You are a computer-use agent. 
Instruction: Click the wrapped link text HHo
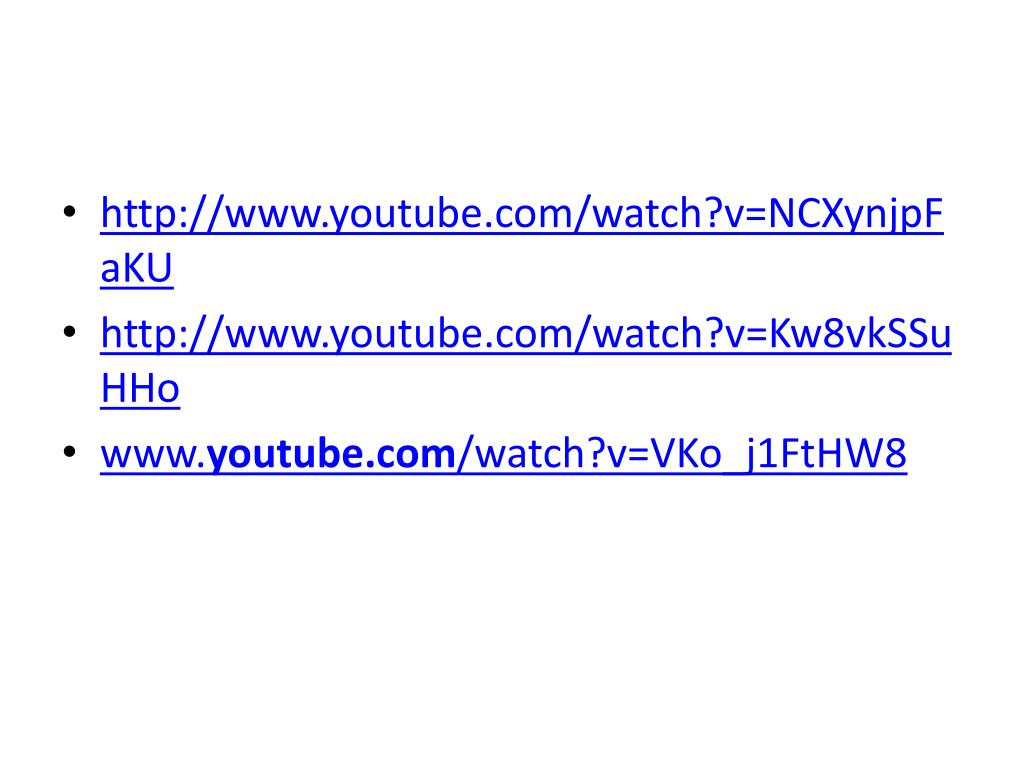coord(140,389)
